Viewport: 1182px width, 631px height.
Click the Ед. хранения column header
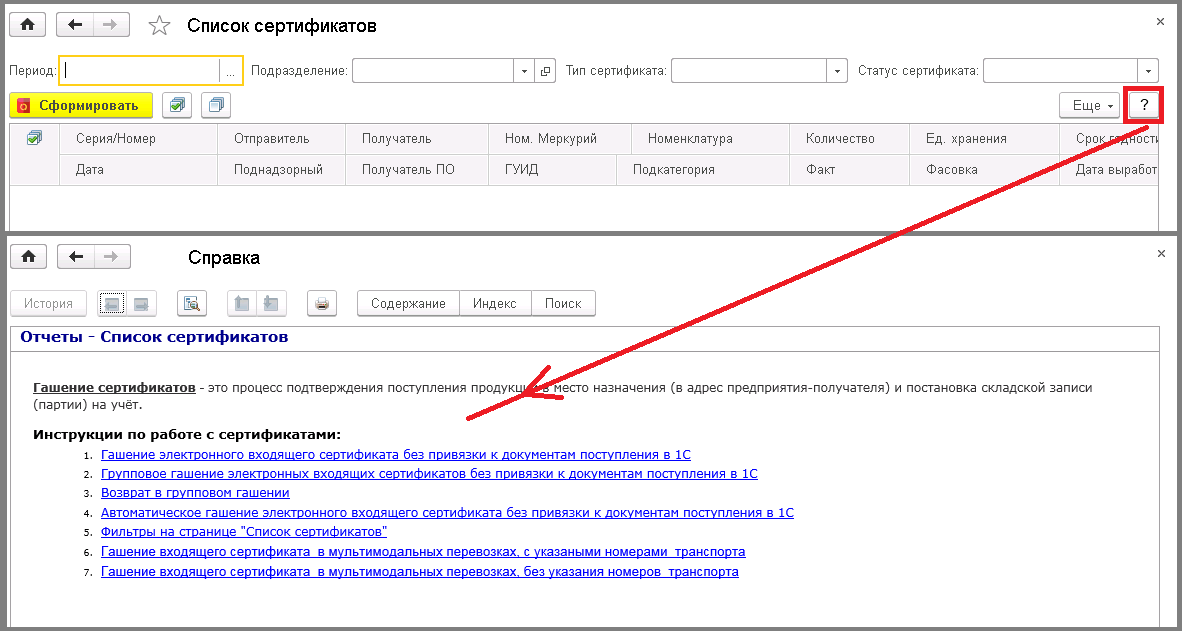coord(983,139)
